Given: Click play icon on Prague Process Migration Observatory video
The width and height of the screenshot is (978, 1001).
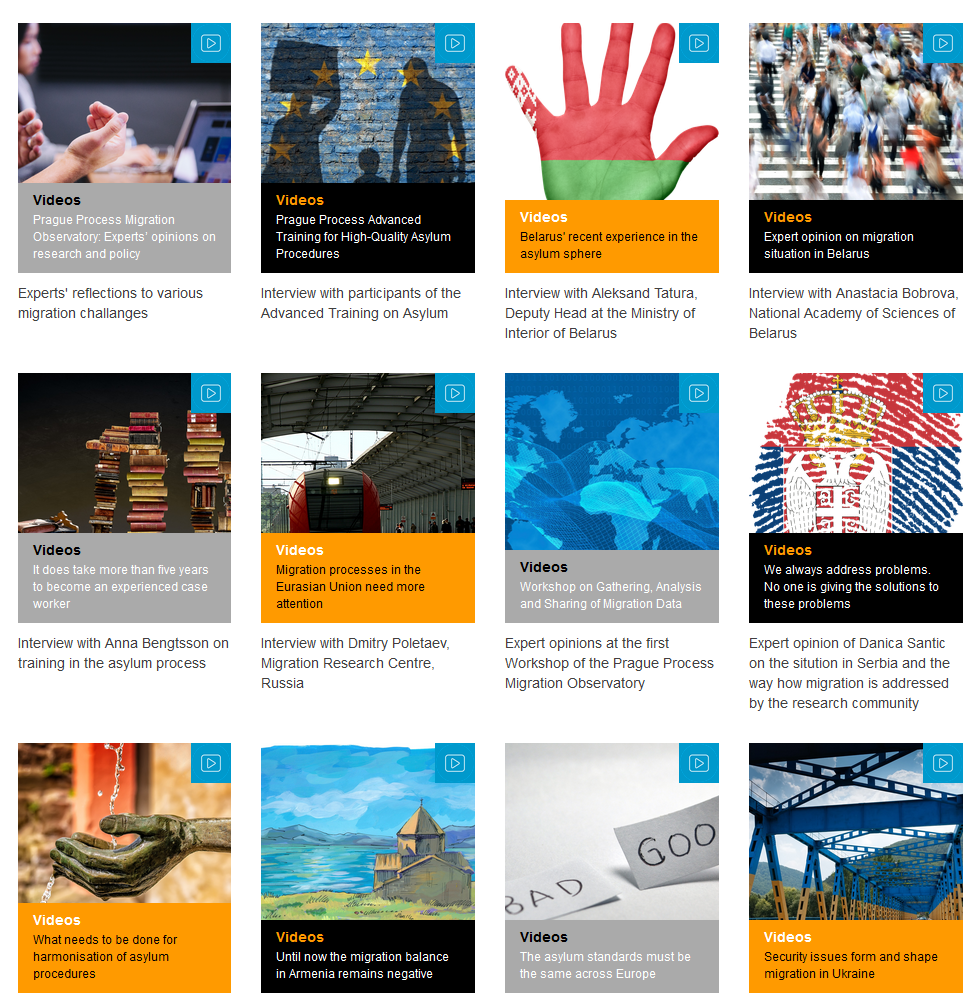Looking at the screenshot, I should point(211,43).
